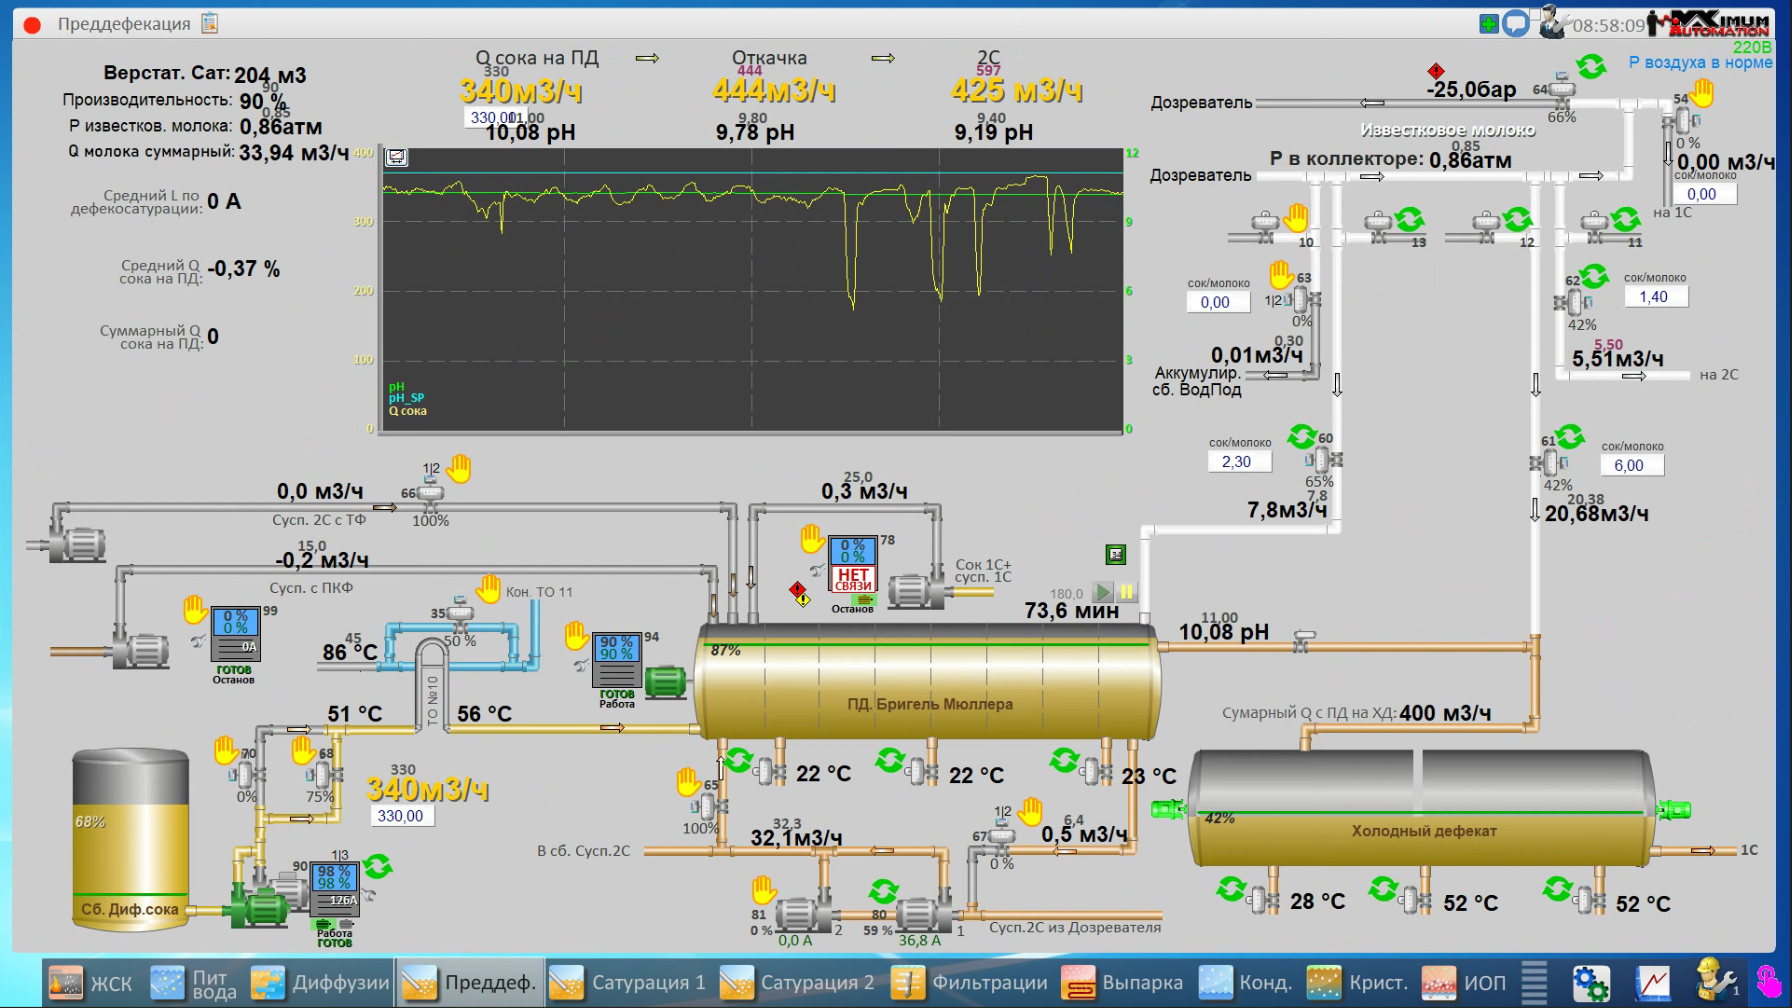
Task: Switch to the Выпарка tab
Action: [x=1122, y=983]
